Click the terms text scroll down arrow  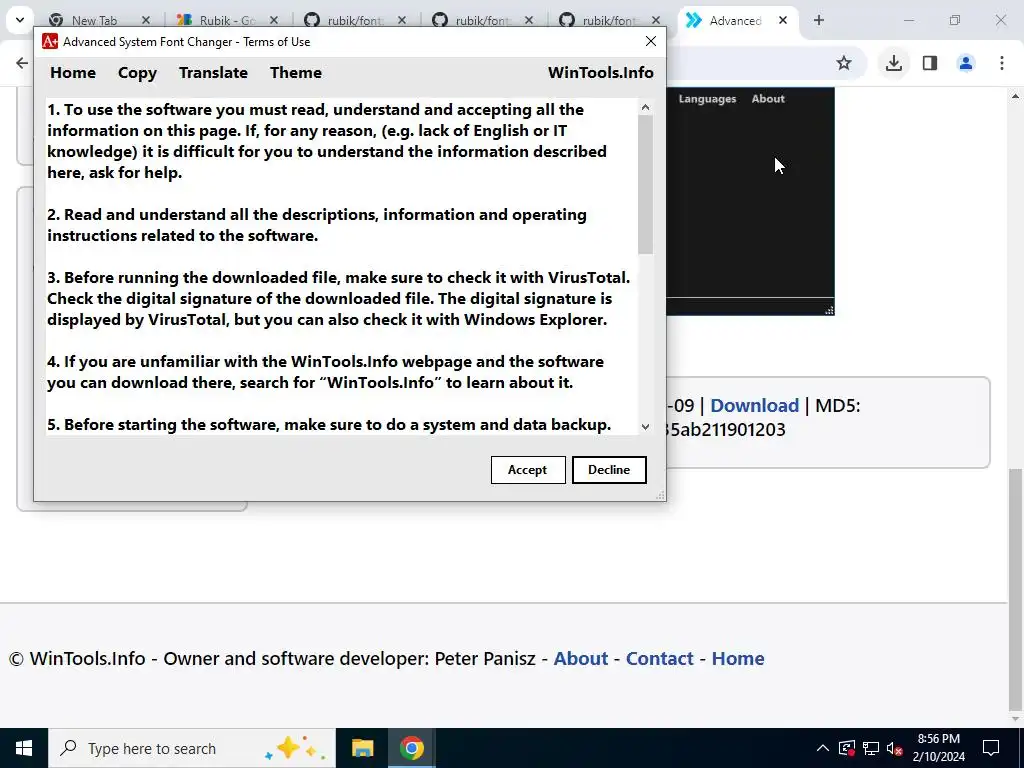pyautogui.click(x=645, y=426)
